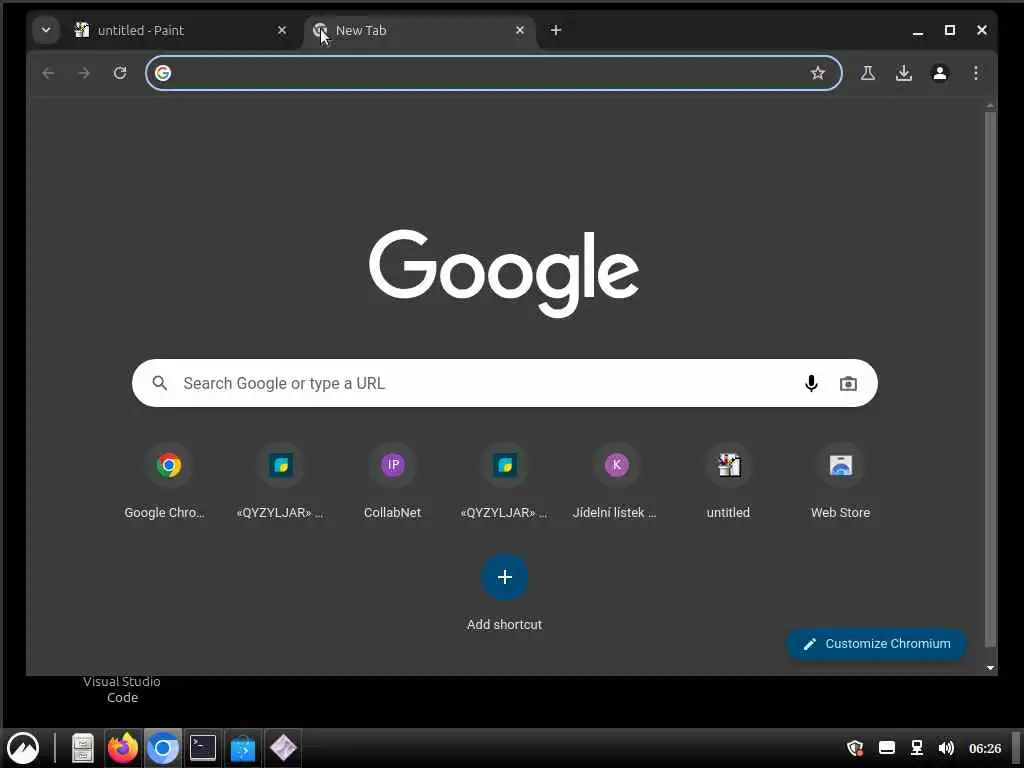Open the Downloads toolbar icon
The image size is (1024, 768).
(x=904, y=73)
